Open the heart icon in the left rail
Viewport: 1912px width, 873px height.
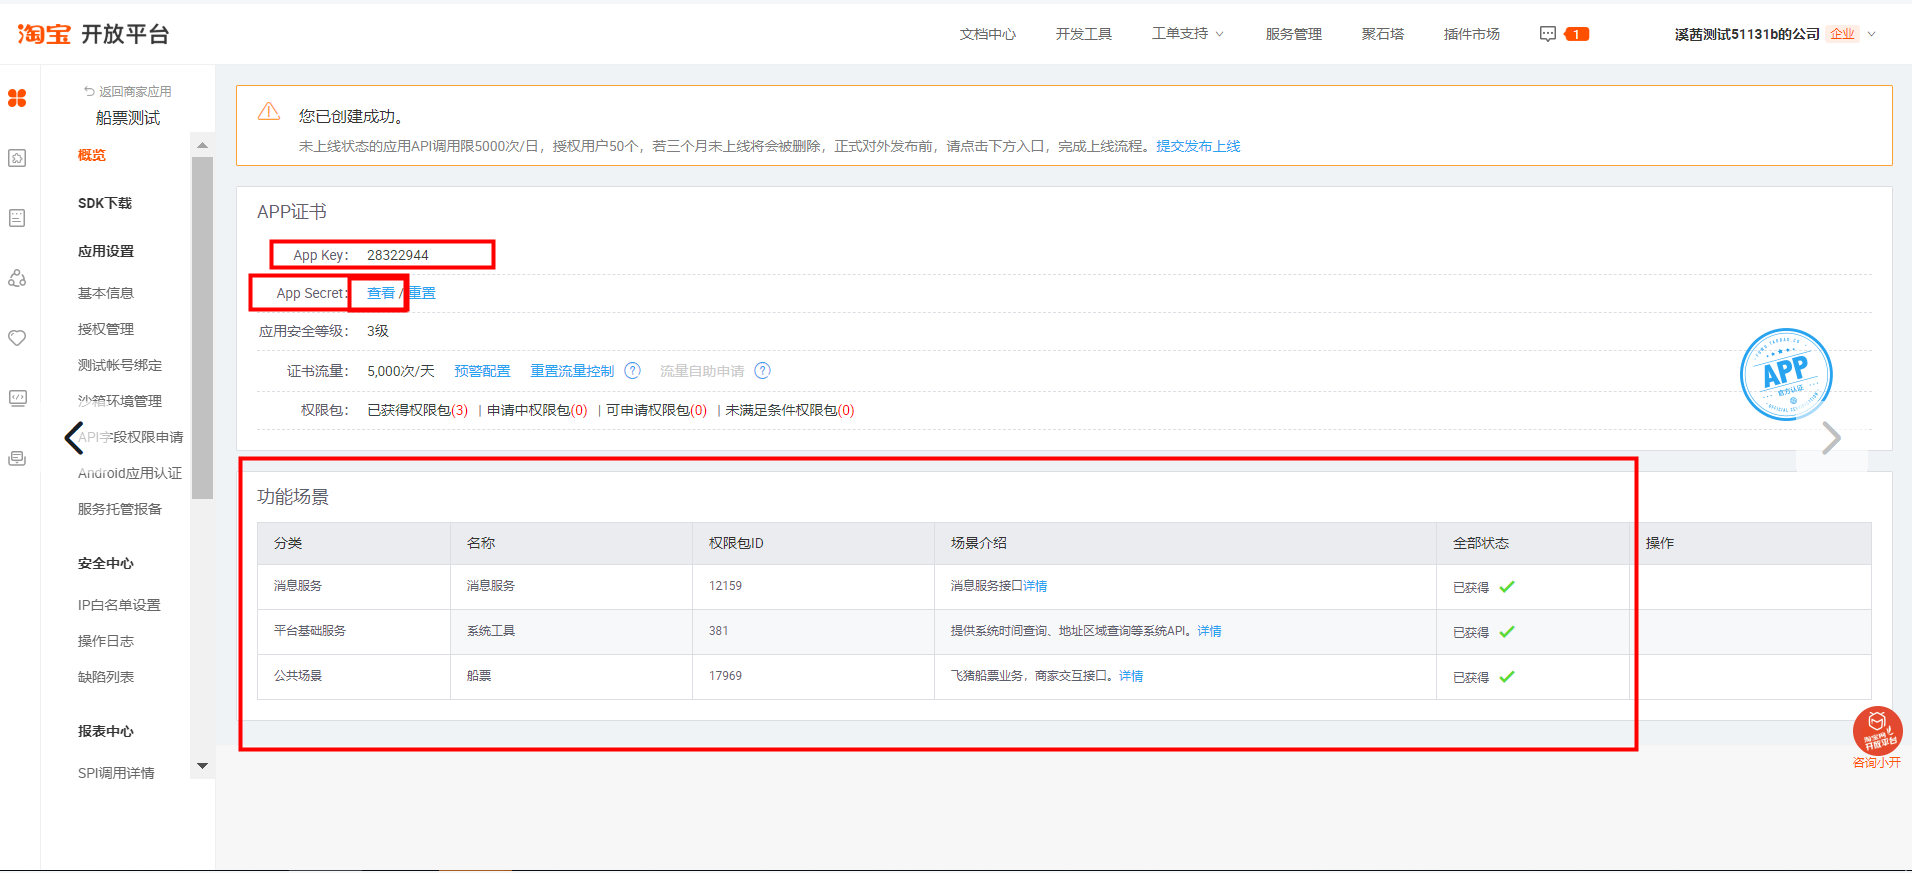tap(17, 338)
